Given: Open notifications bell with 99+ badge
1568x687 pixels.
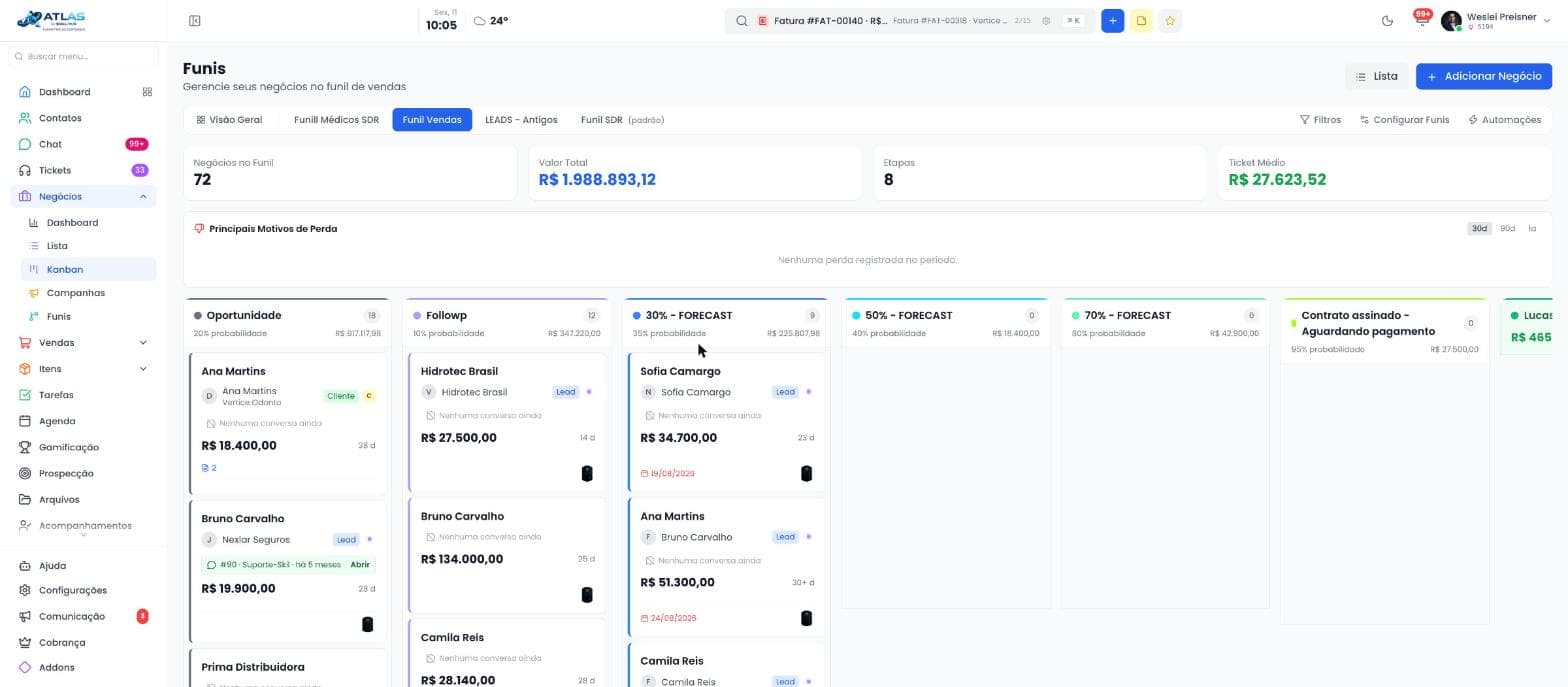Looking at the screenshot, I should click(1421, 20).
